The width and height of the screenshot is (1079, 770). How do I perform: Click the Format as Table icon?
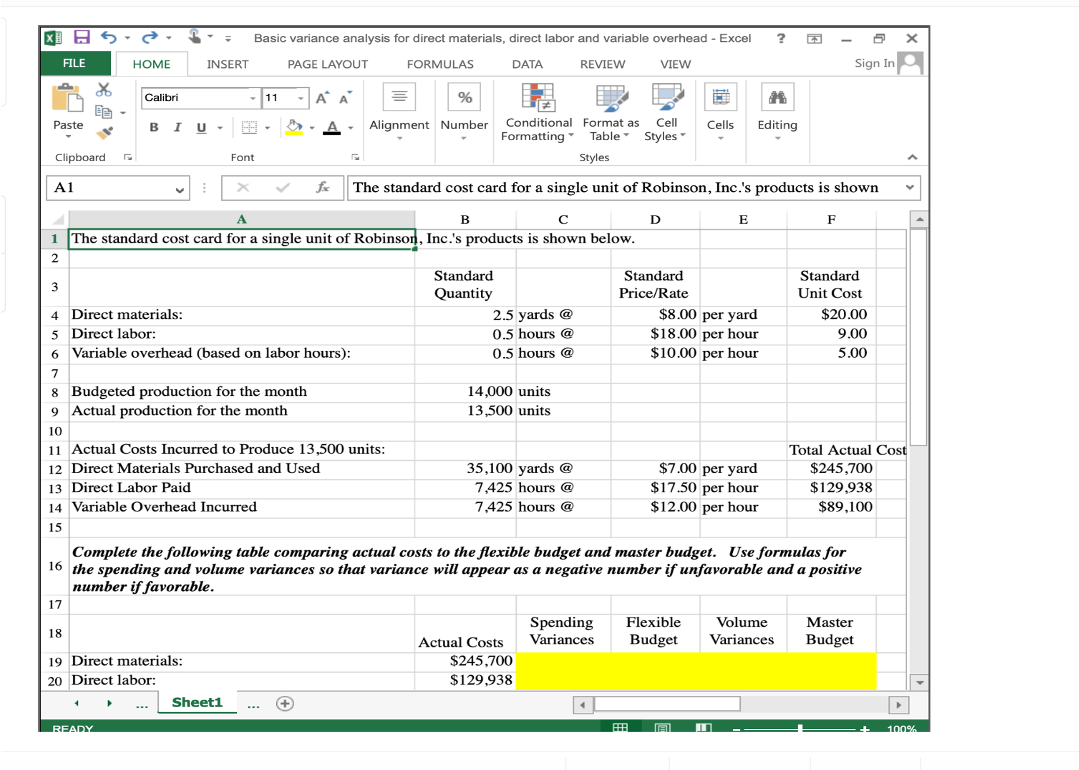tap(610, 112)
